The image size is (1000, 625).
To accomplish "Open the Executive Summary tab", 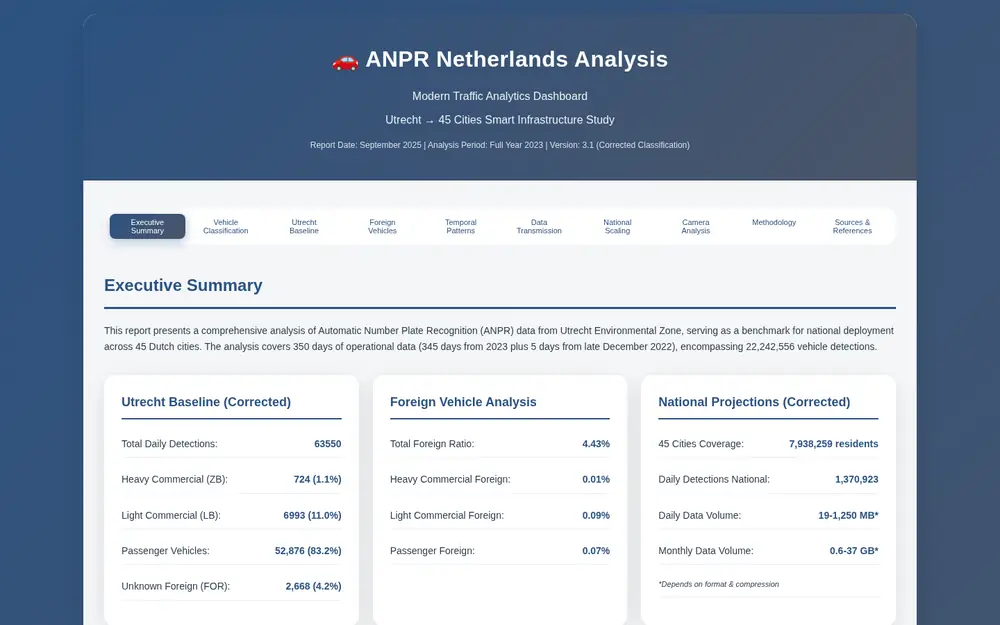I will pos(147,226).
